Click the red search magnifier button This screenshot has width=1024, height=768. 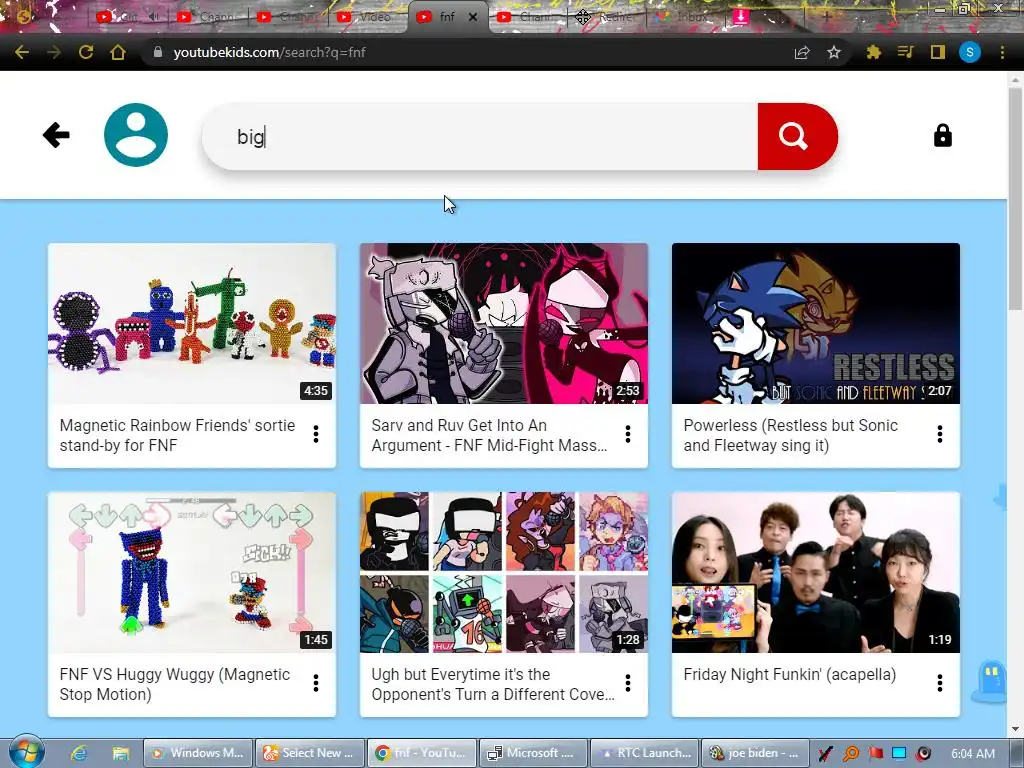point(797,136)
